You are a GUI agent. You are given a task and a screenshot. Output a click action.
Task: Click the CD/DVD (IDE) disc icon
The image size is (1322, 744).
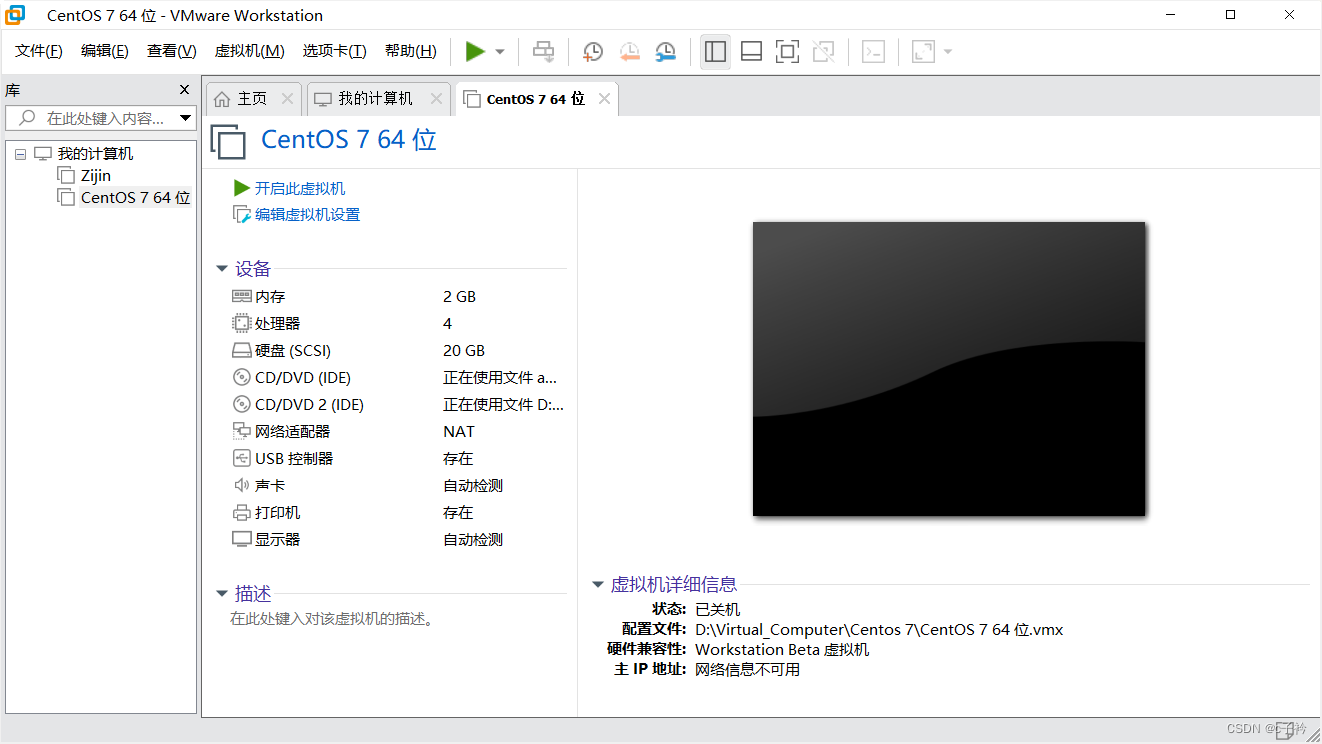(x=241, y=377)
